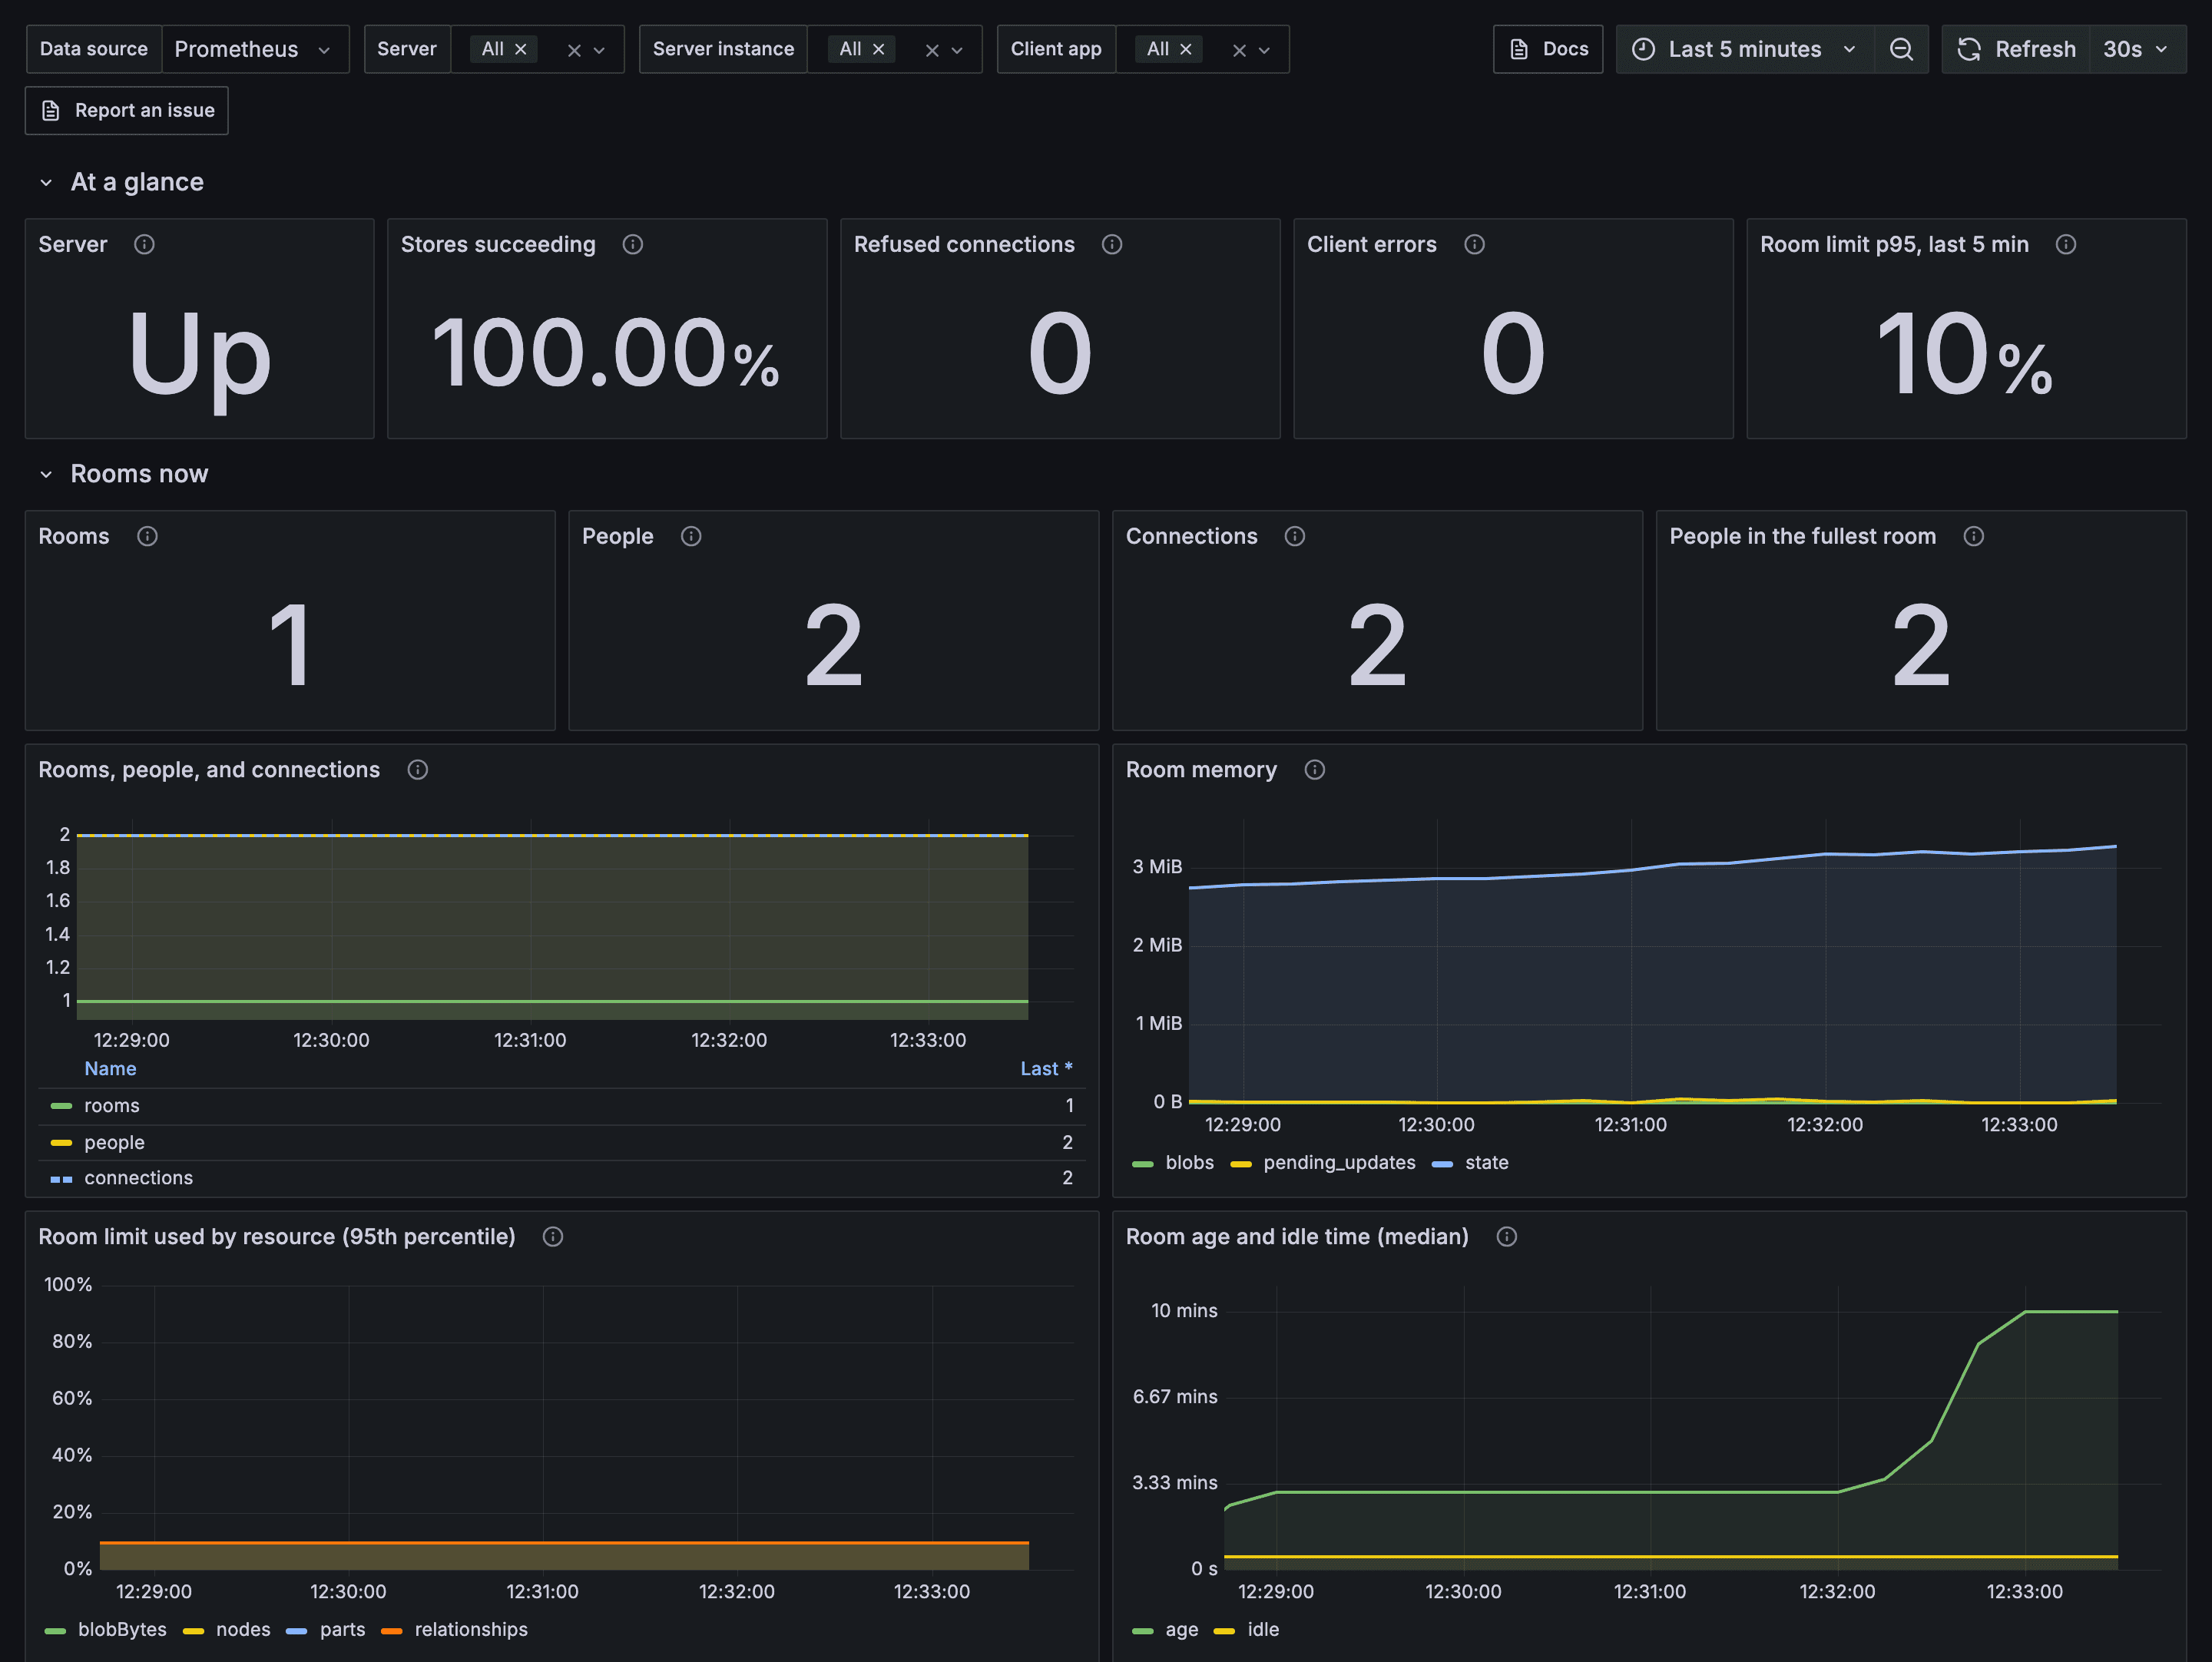2212x1662 pixels.
Task: Toggle the rooms series in legend
Action: [112, 1106]
